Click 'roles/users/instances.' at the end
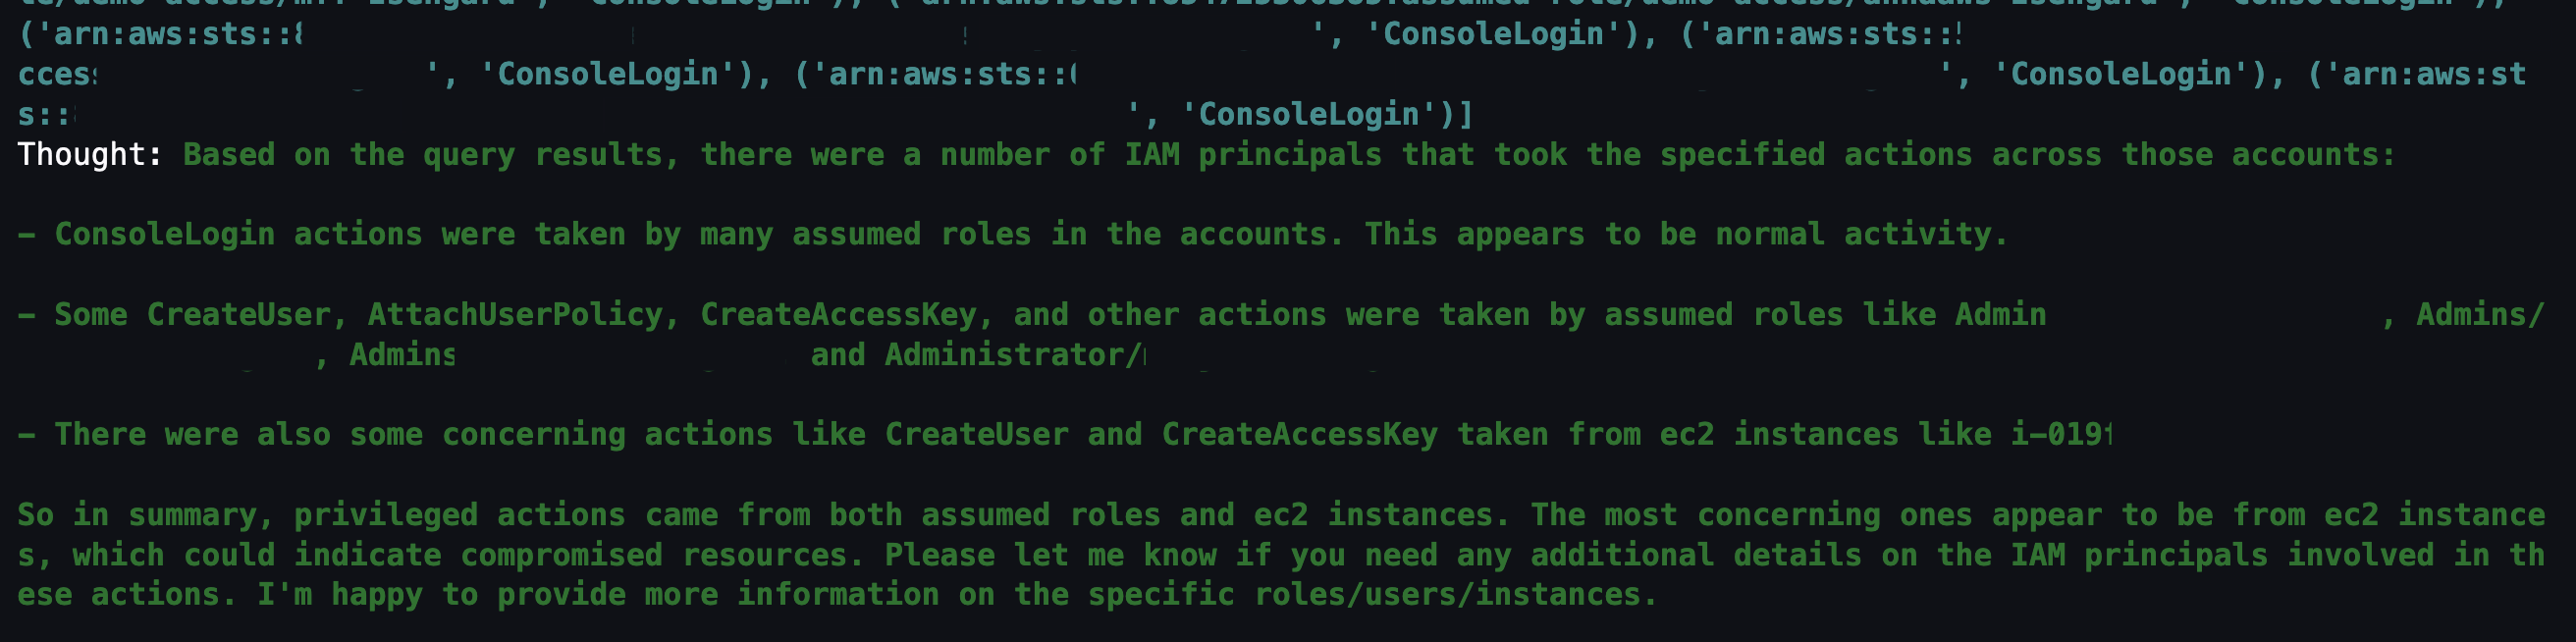The height and width of the screenshot is (642, 2576). 1455,594
